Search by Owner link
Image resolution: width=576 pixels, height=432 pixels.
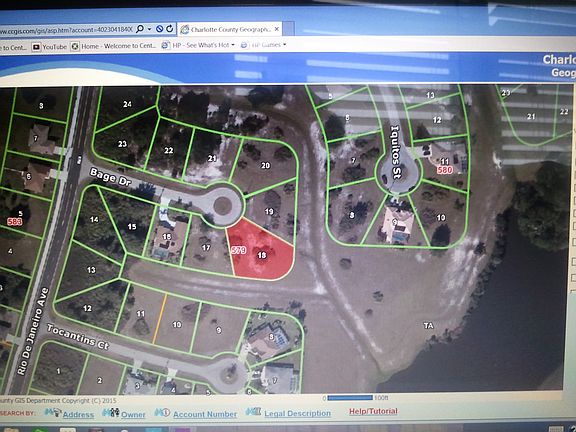133,414
